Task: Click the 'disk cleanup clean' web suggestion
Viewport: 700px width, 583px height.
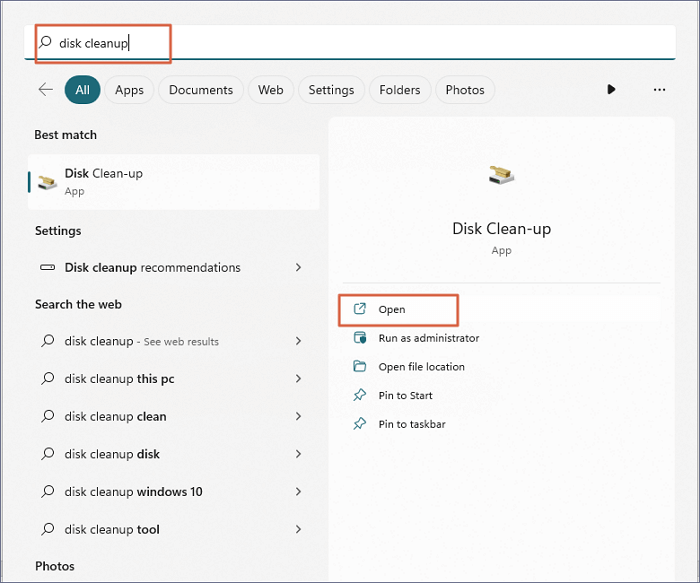Action: coord(115,417)
